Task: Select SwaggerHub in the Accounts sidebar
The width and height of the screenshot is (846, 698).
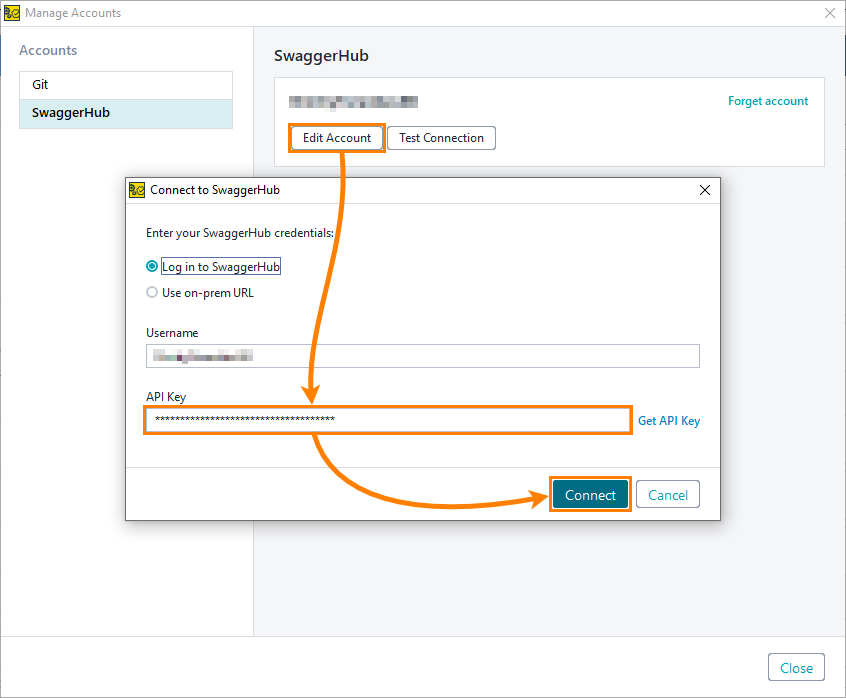Action: coord(125,112)
